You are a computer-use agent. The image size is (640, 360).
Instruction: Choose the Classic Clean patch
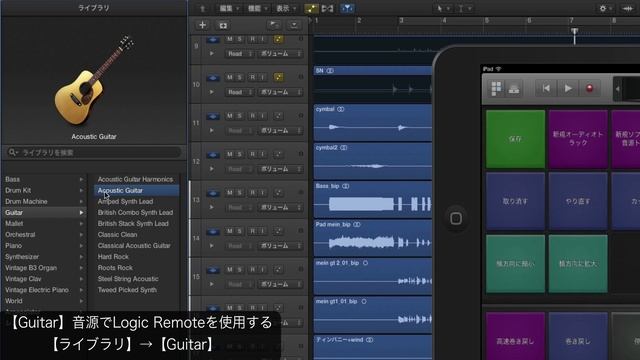136,235
